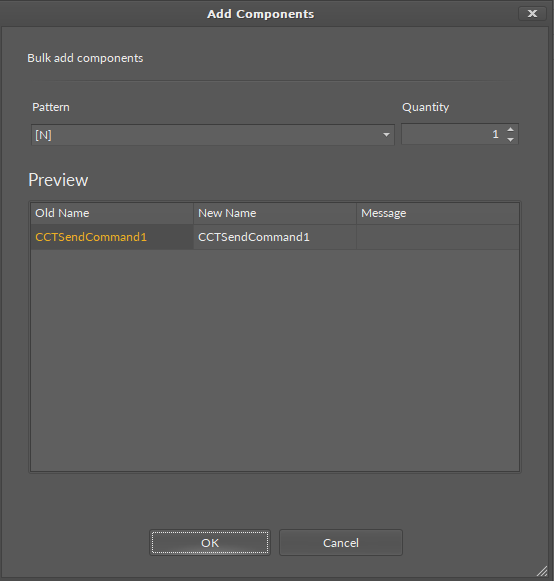554x581 pixels.
Task: Close the Add Components dialog
Action: pyautogui.click(x=532, y=14)
